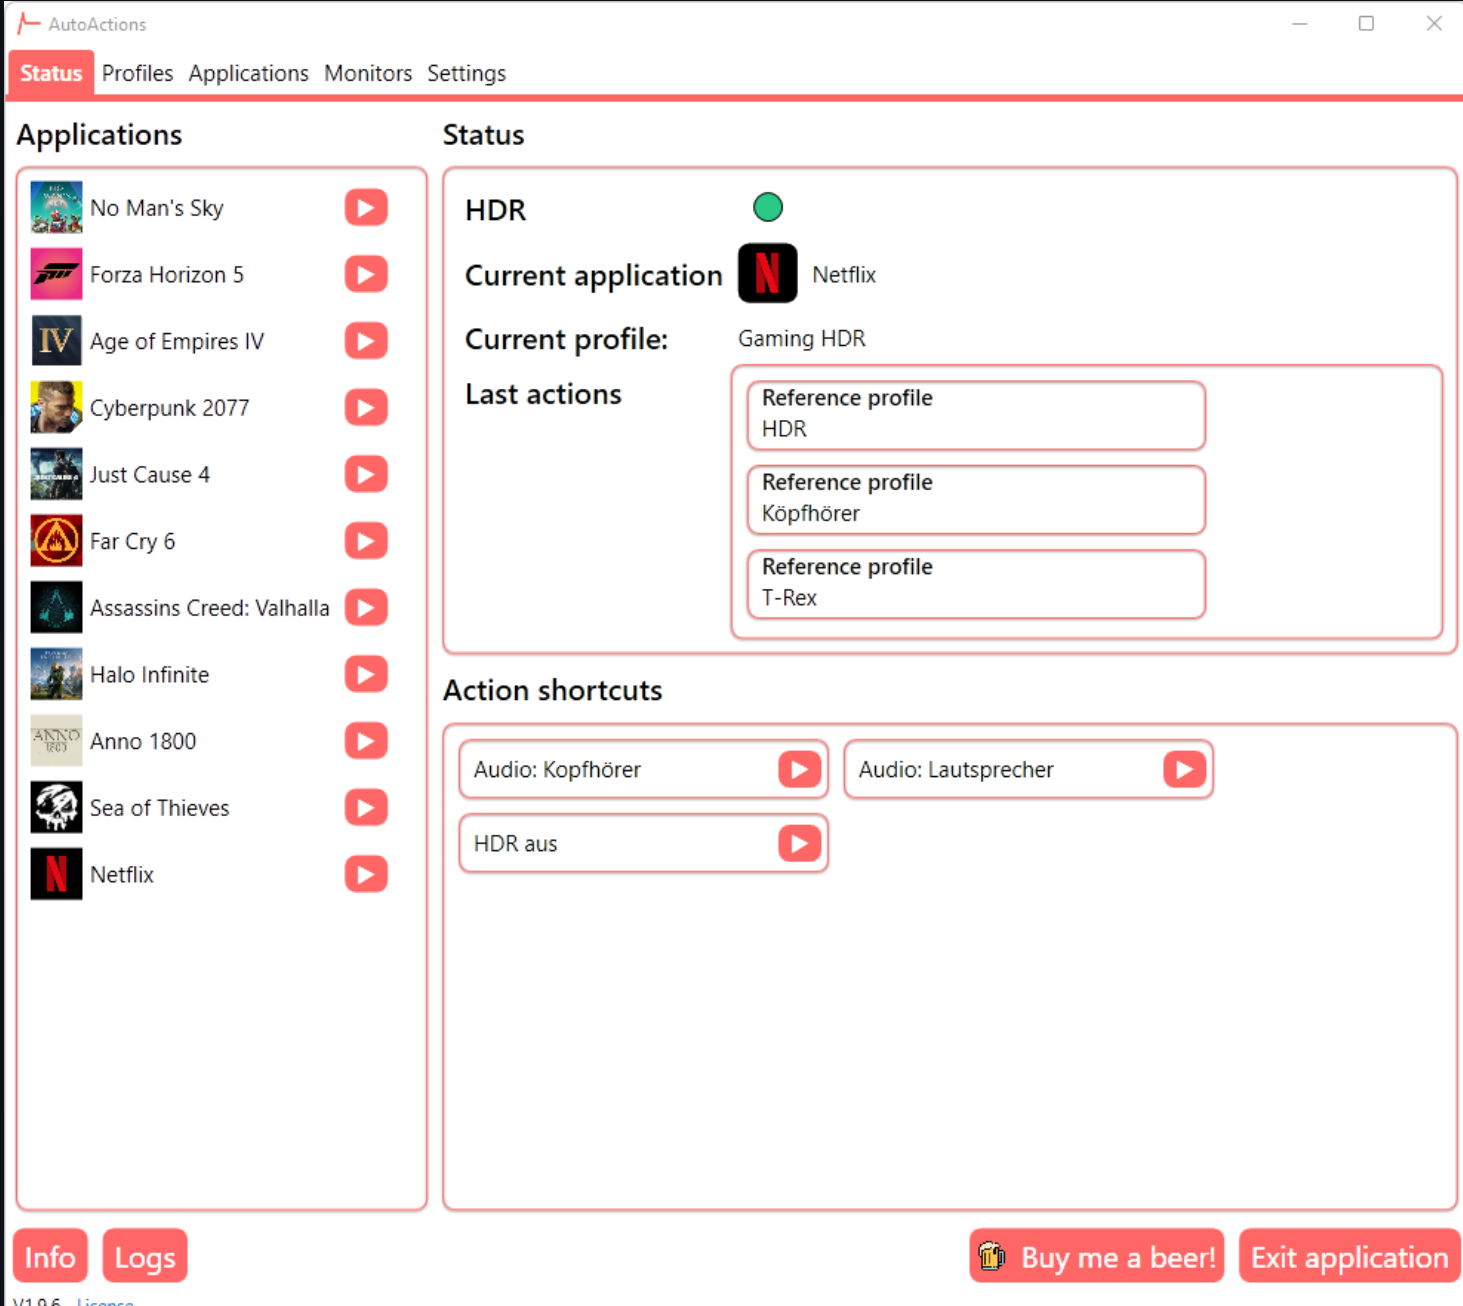Click Just Cause 4 cover thumbnail
The width and height of the screenshot is (1463, 1306).
pos(56,474)
